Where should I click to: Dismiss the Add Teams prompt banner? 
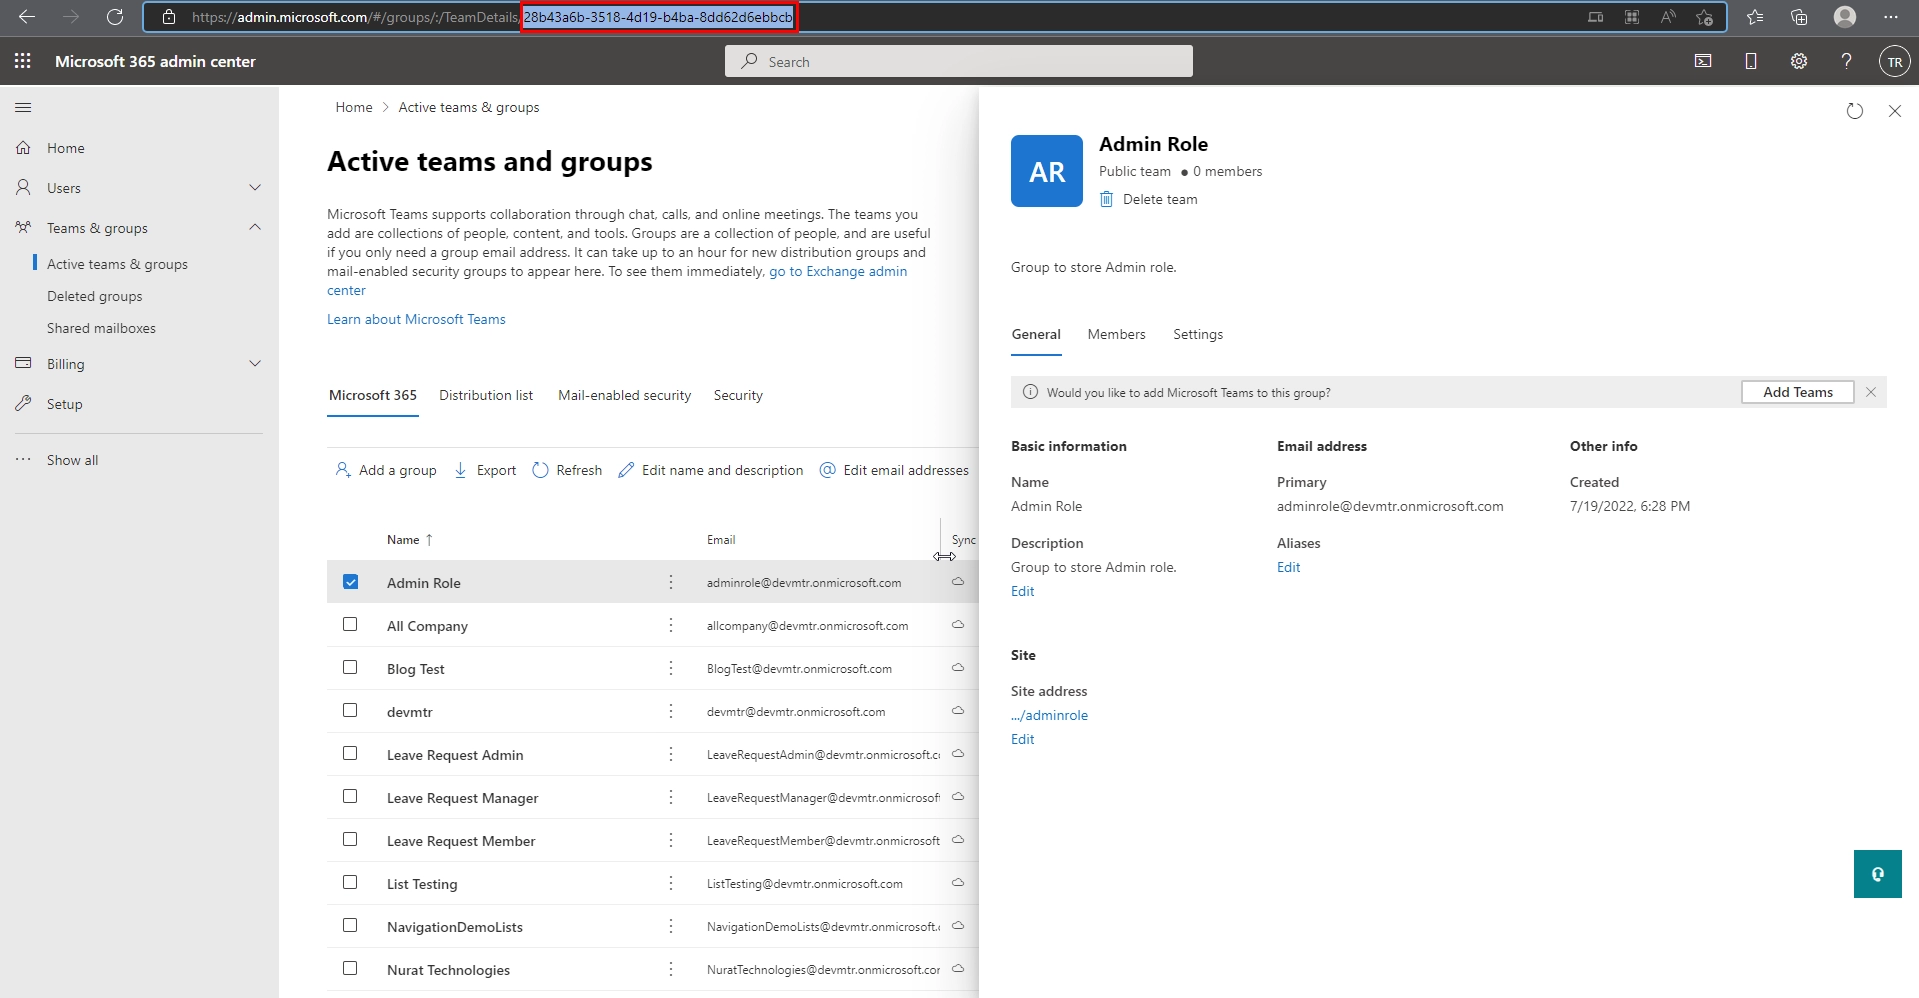(x=1871, y=392)
